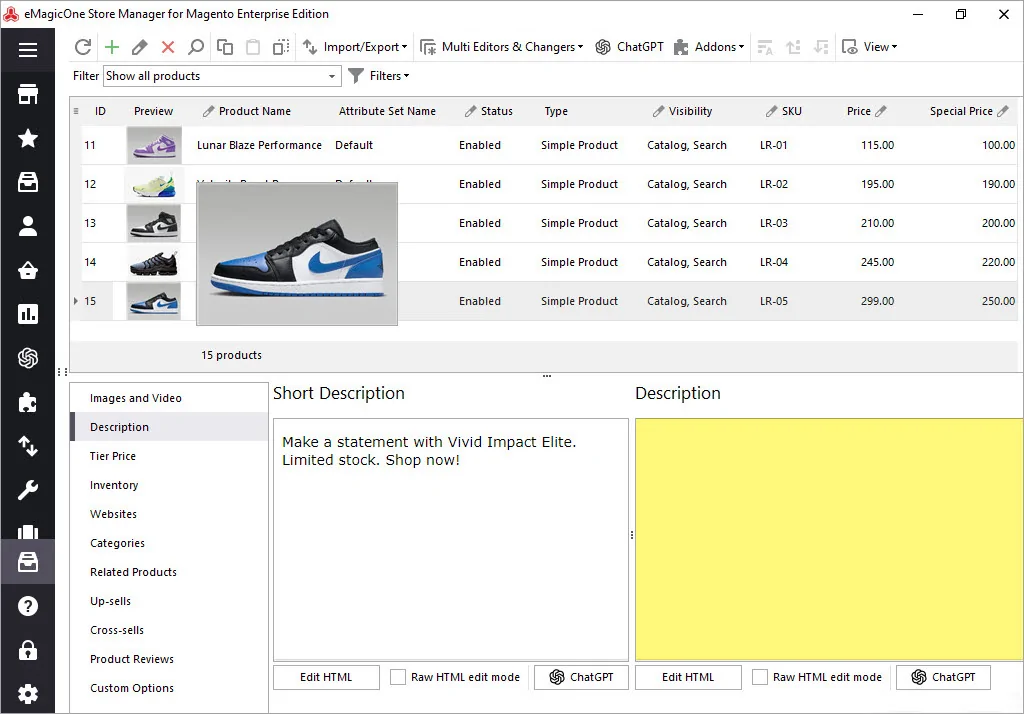Open the addons puzzle icon in the sidebar

tap(27, 402)
